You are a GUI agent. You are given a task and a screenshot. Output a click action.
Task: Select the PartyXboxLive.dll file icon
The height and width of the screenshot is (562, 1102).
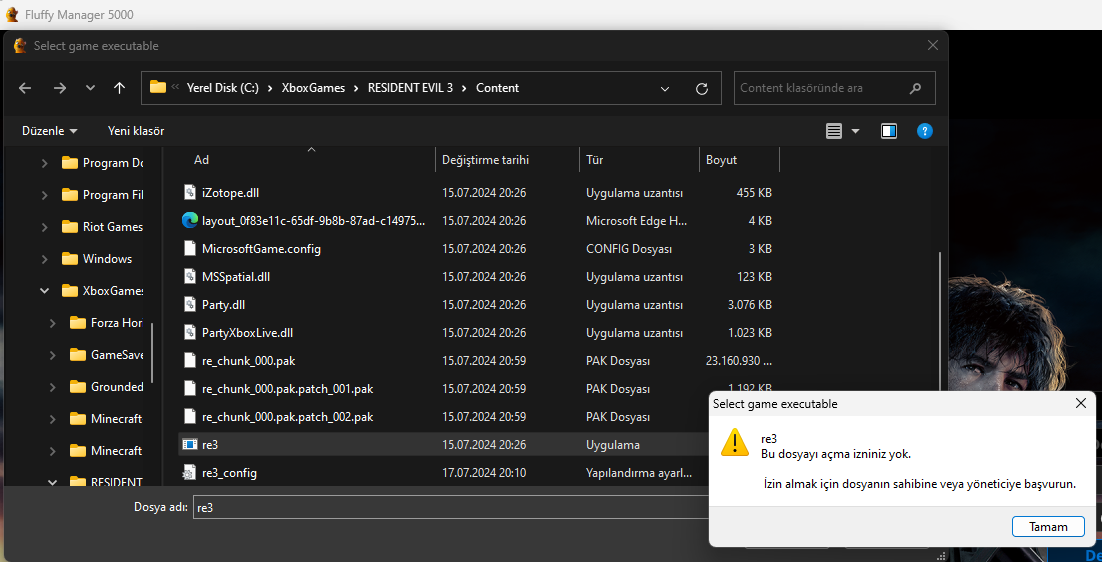[189, 332]
